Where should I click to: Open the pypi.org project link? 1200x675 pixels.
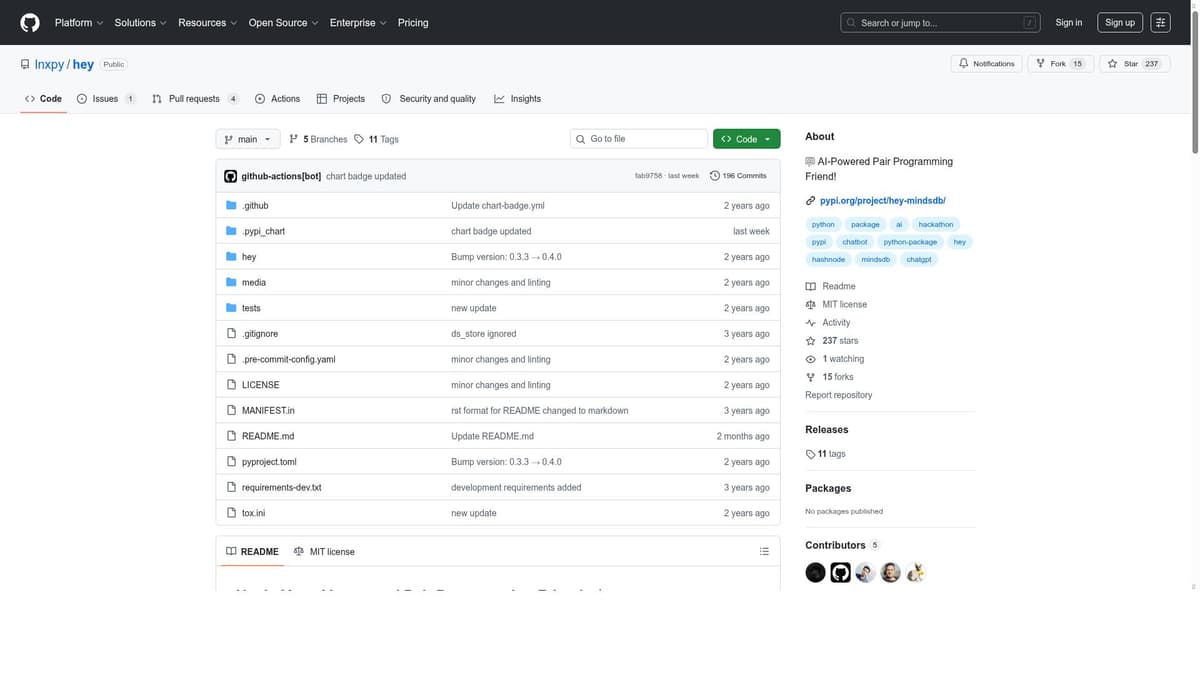tap(882, 201)
